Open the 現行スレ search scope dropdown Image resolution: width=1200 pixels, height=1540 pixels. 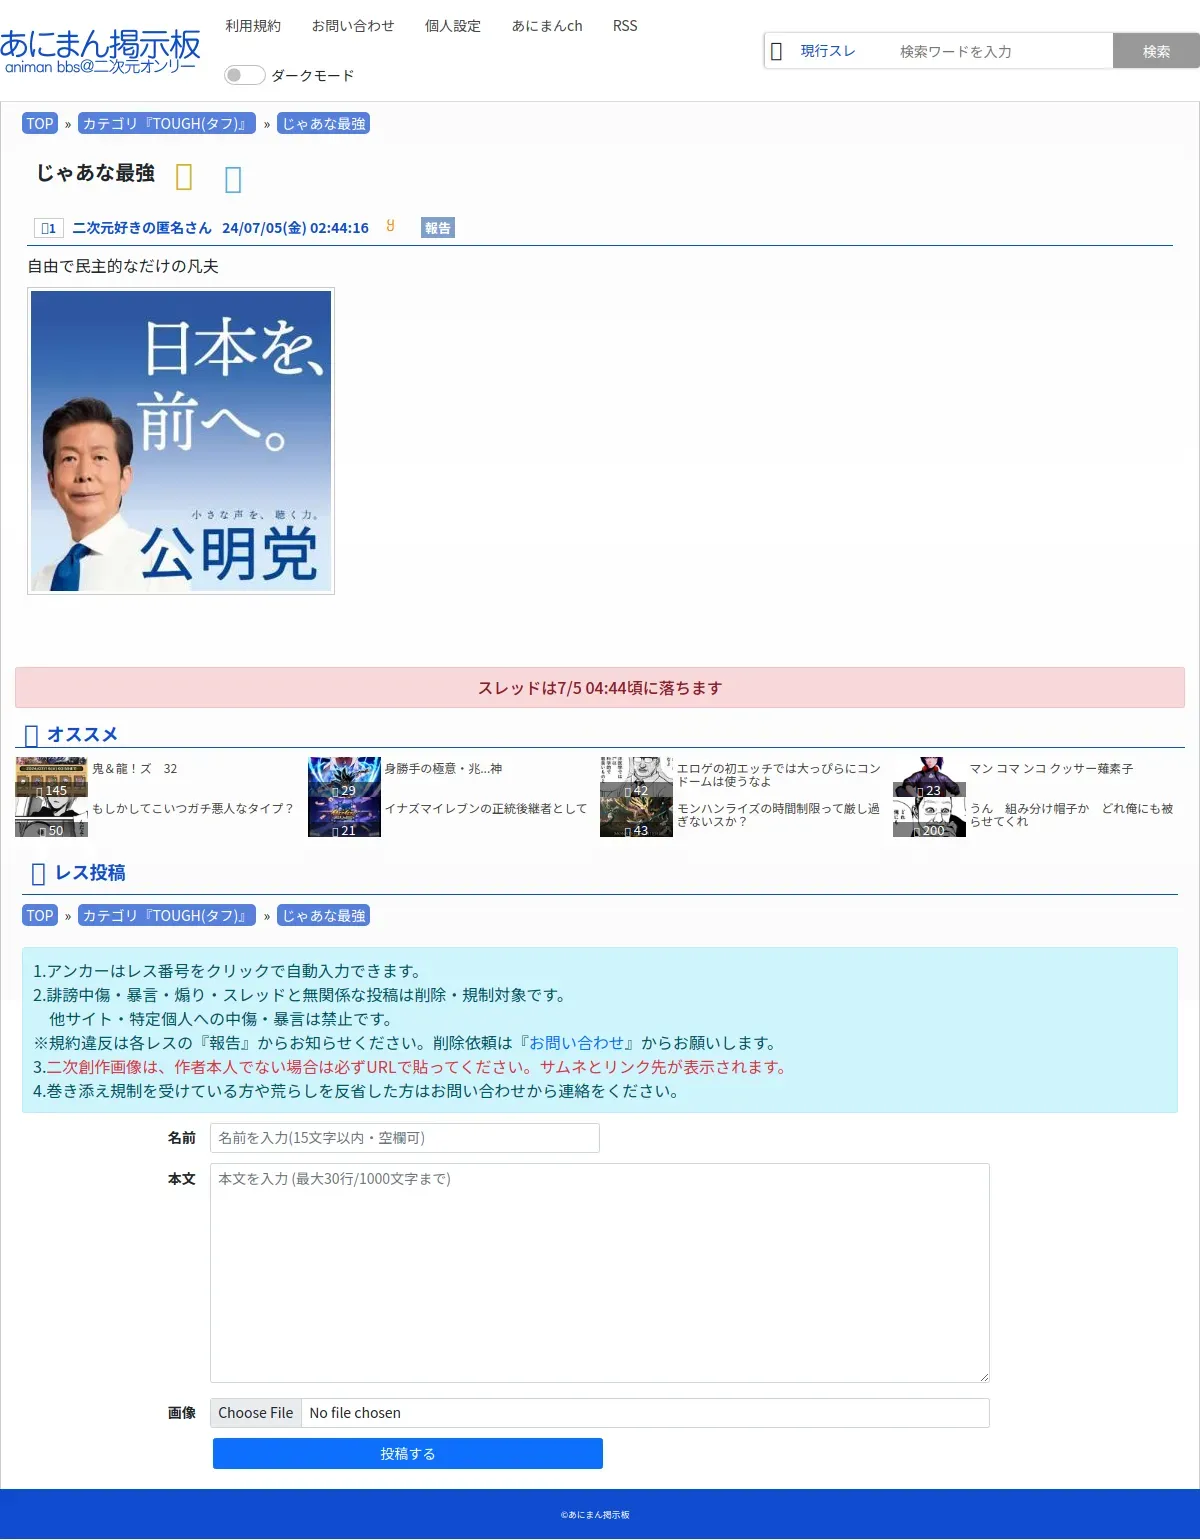tap(828, 51)
